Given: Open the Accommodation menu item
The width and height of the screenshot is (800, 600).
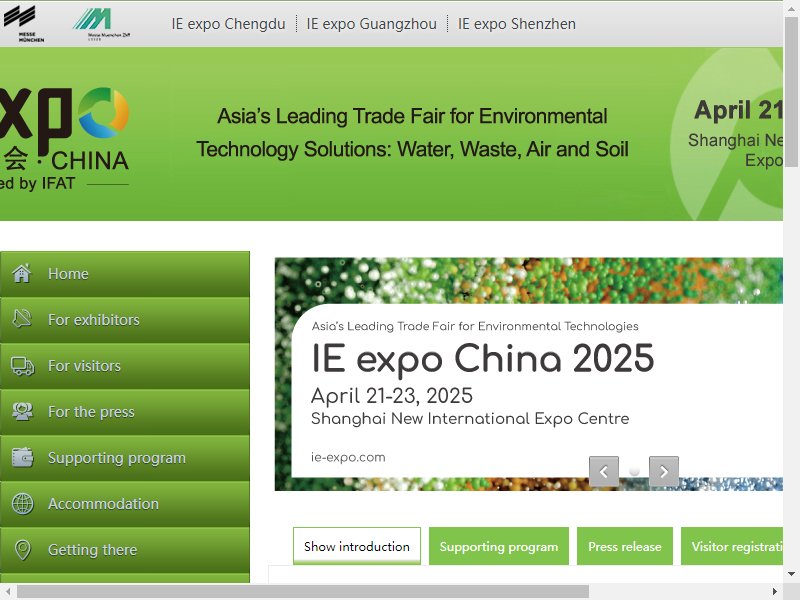Looking at the screenshot, I should [125, 504].
